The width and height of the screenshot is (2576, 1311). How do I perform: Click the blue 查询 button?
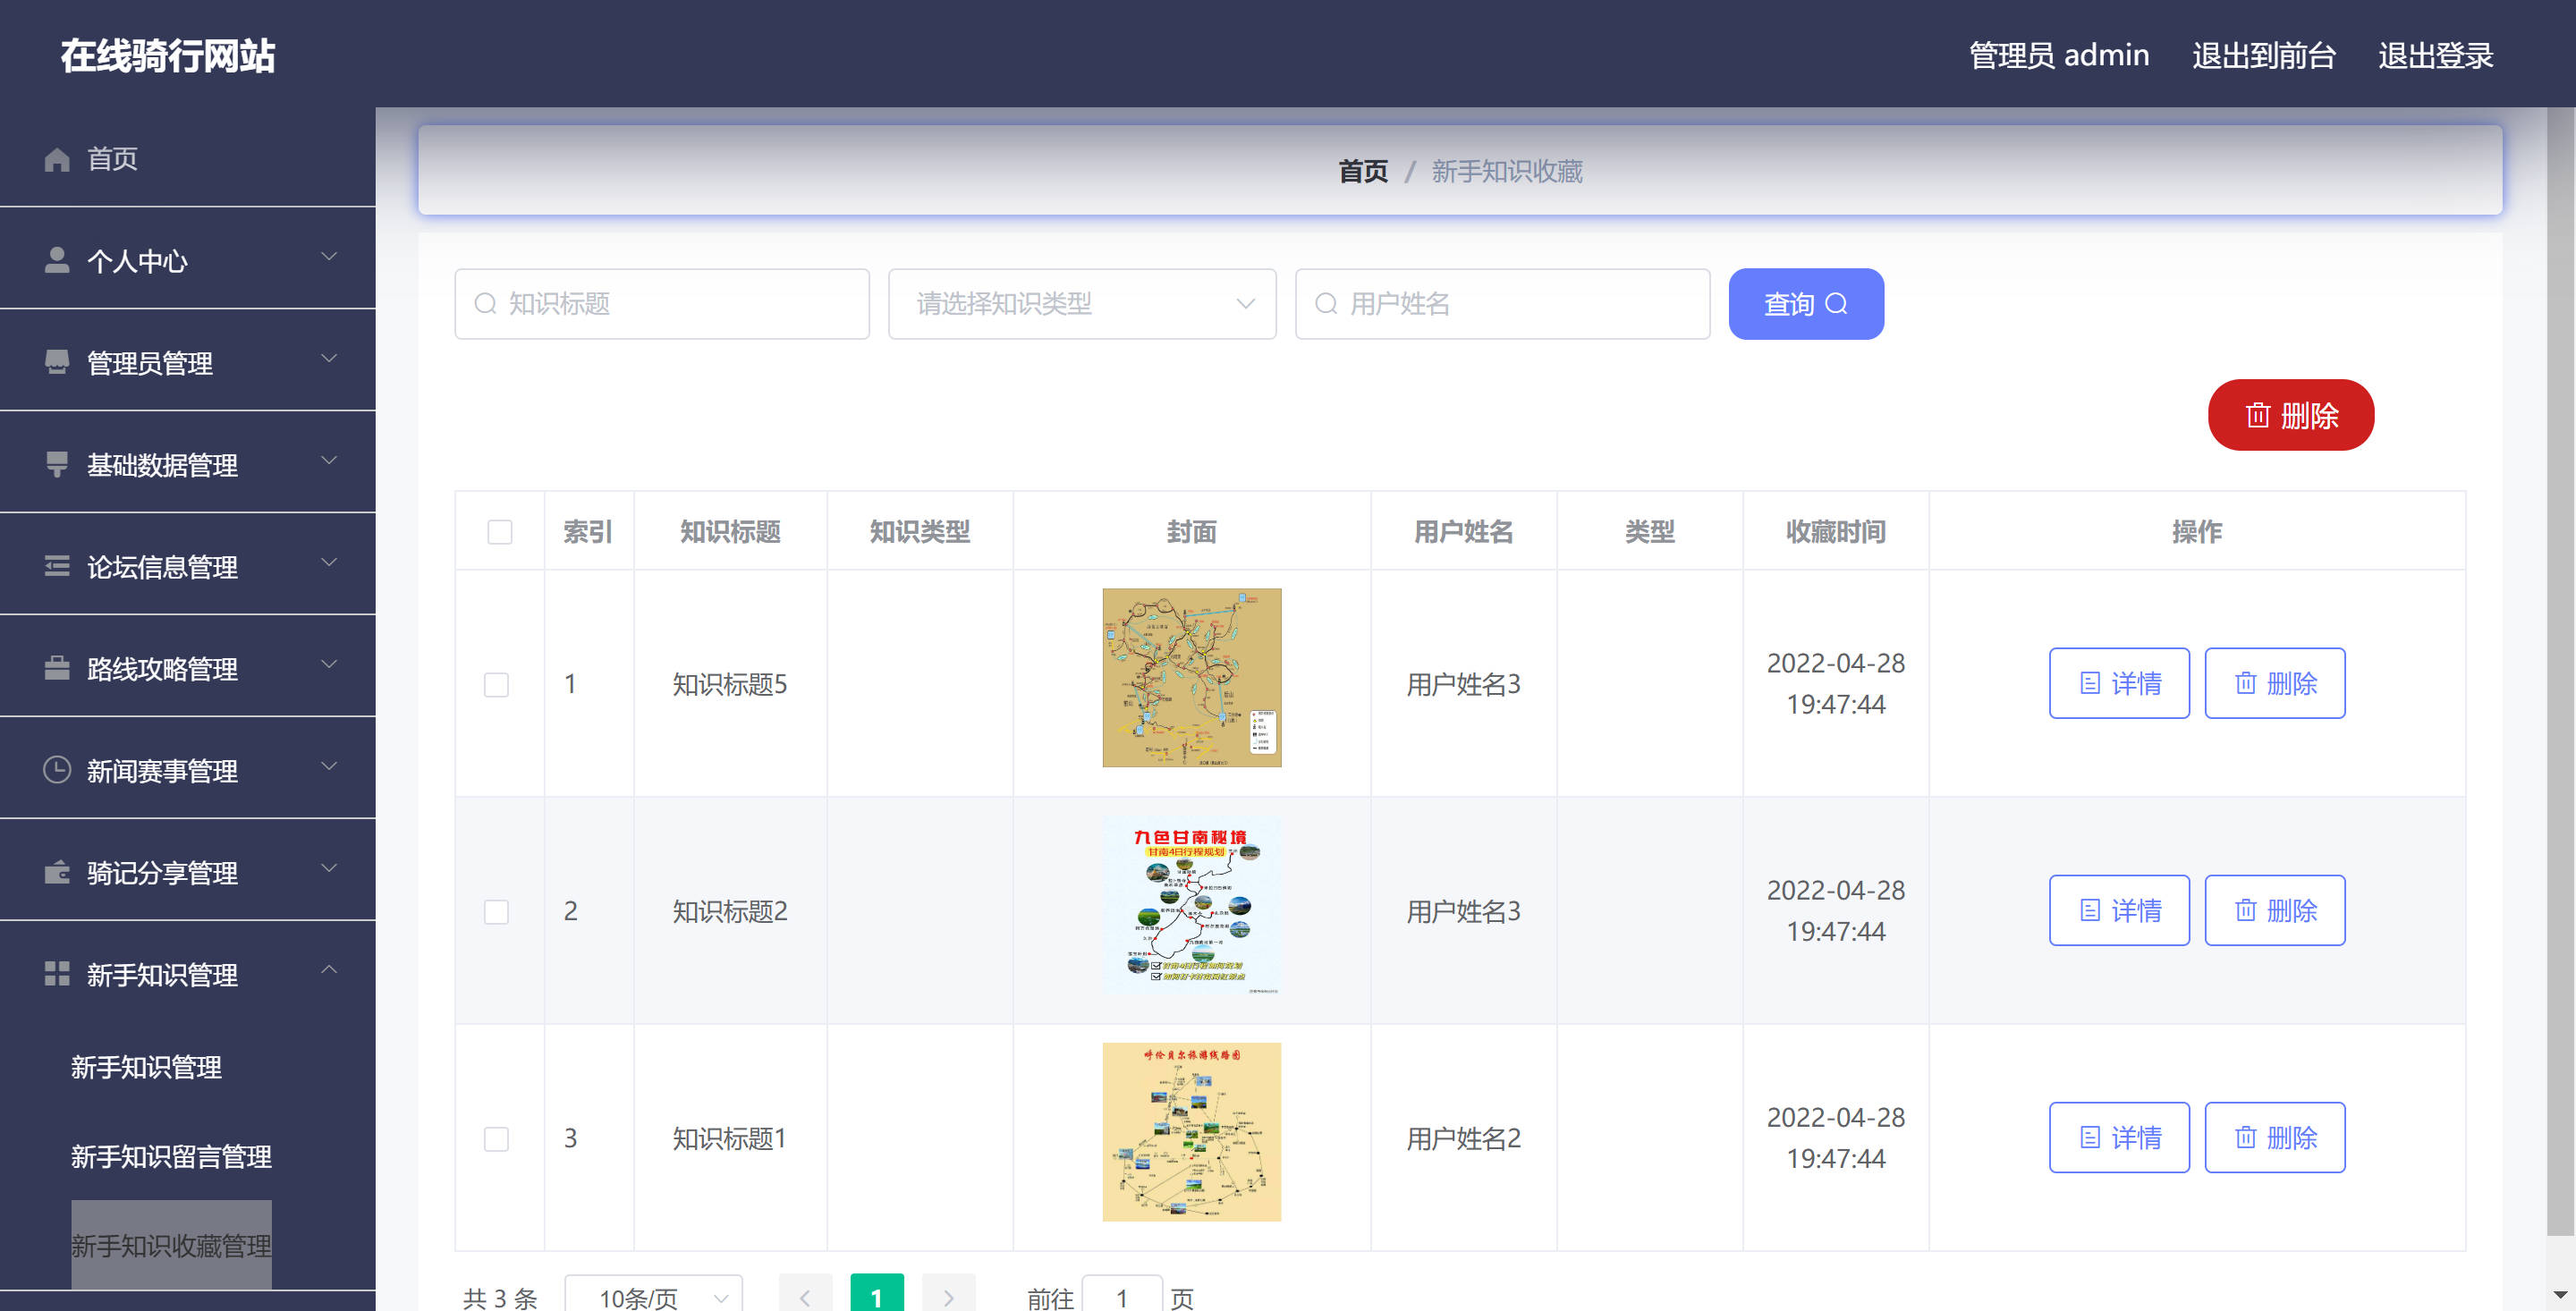click(x=1806, y=303)
